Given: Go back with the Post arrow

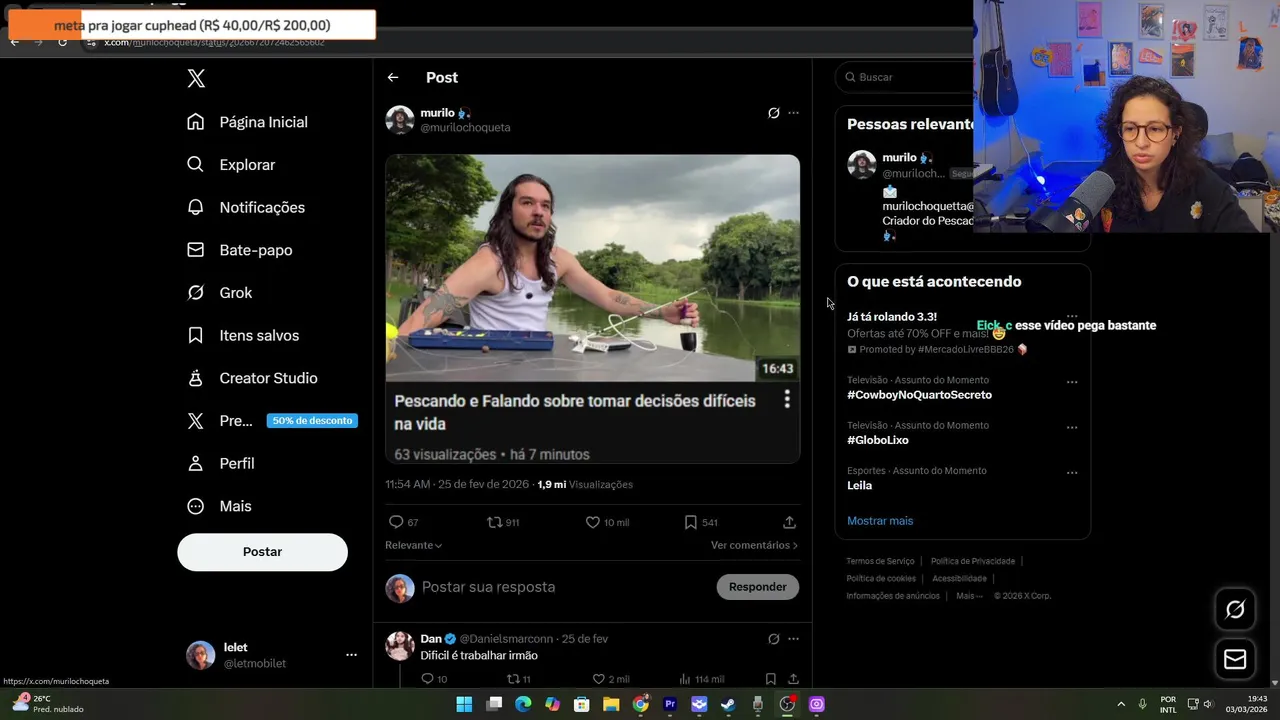Looking at the screenshot, I should [x=393, y=77].
